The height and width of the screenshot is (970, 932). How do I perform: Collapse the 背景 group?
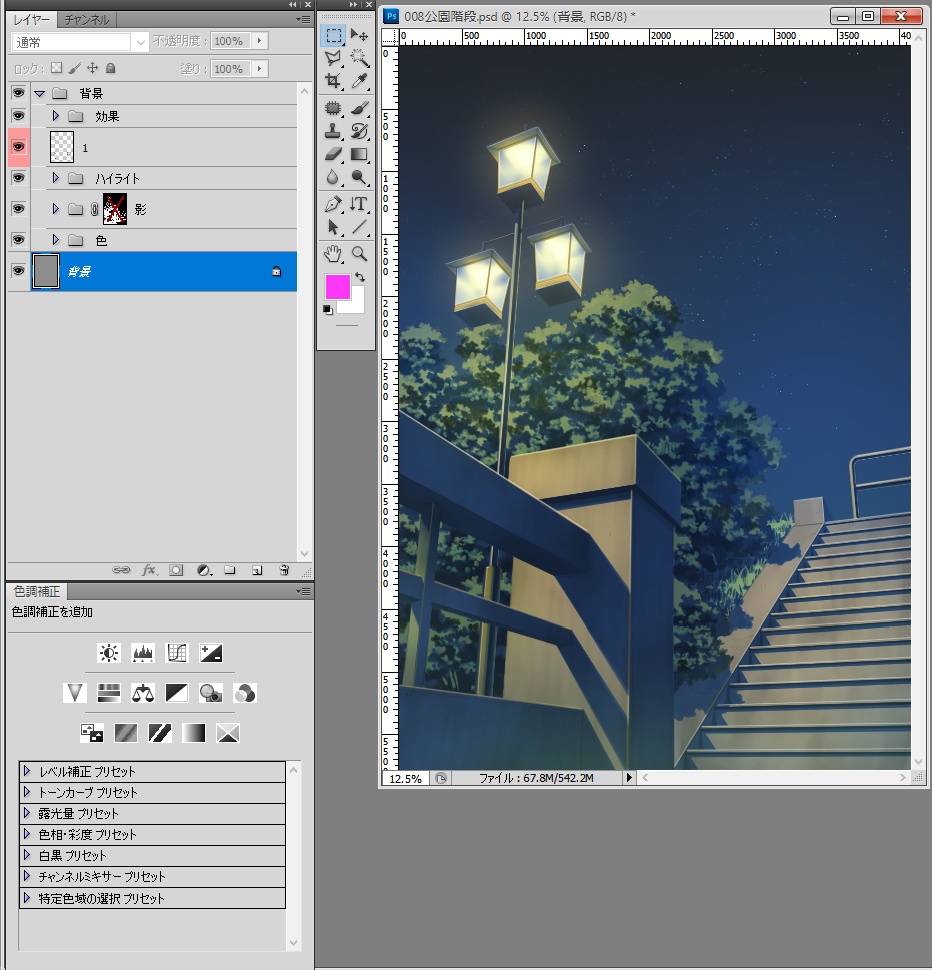pyautogui.click(x=40, y=93)
